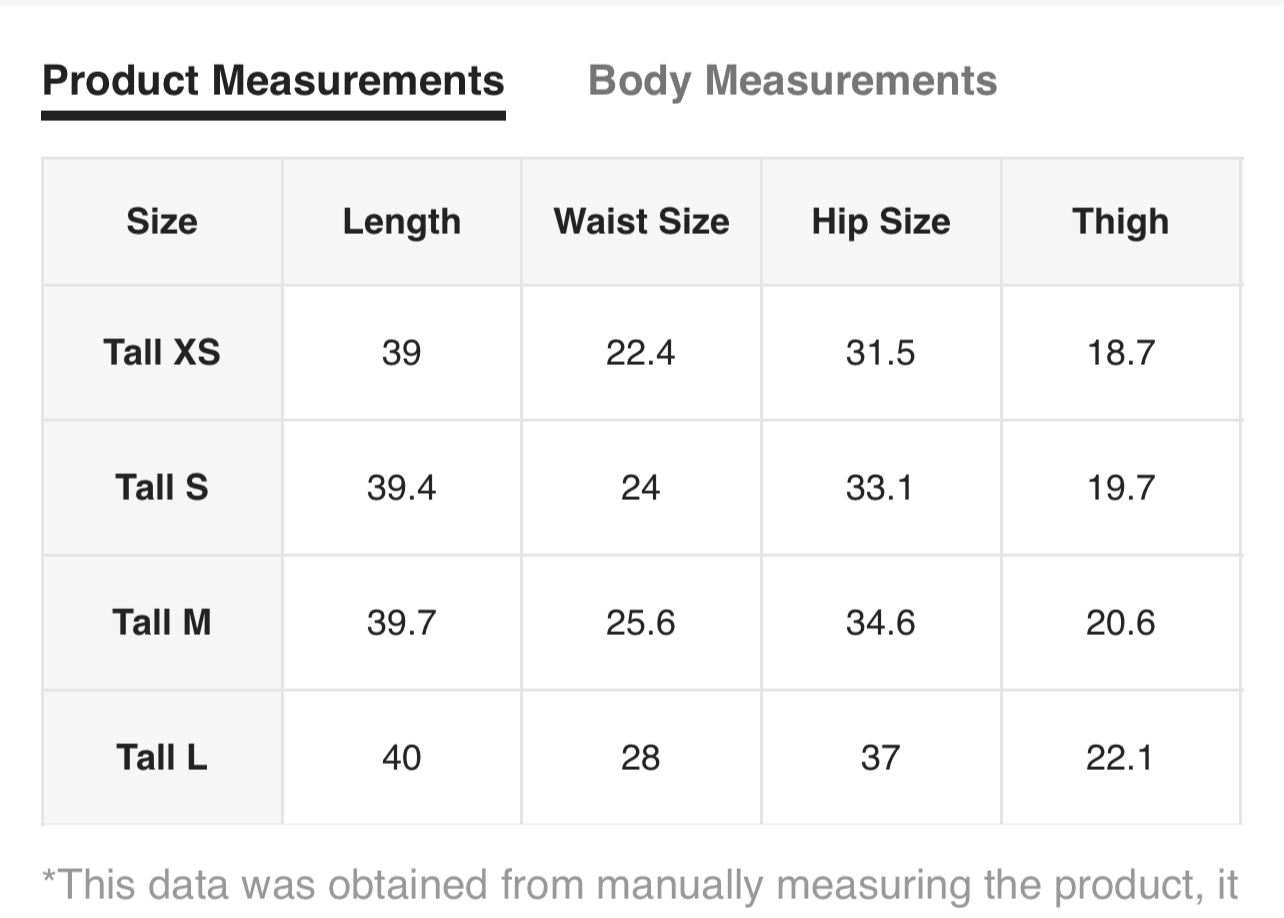Click the Tall XS waist value 22.4

(640, 352)
